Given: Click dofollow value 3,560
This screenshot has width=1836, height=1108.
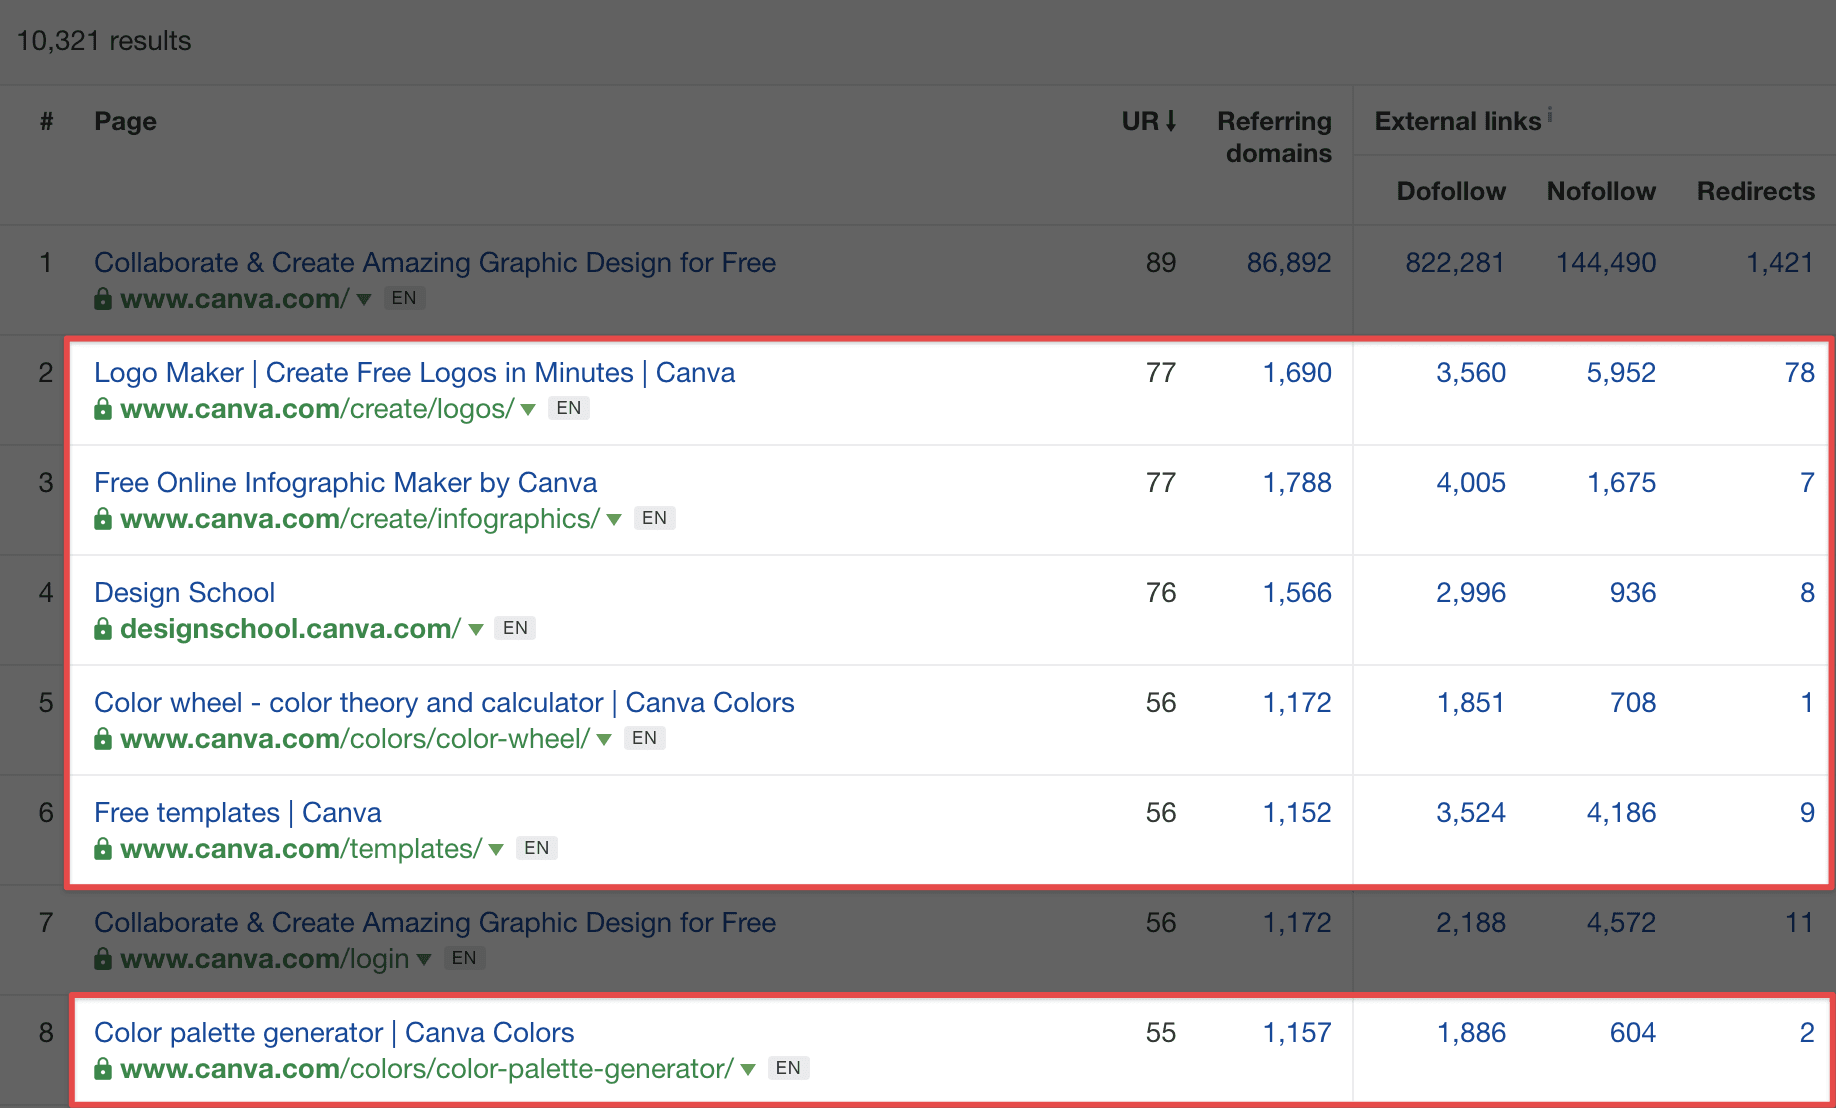Looking at the screenshot, I should (1471, 373).
